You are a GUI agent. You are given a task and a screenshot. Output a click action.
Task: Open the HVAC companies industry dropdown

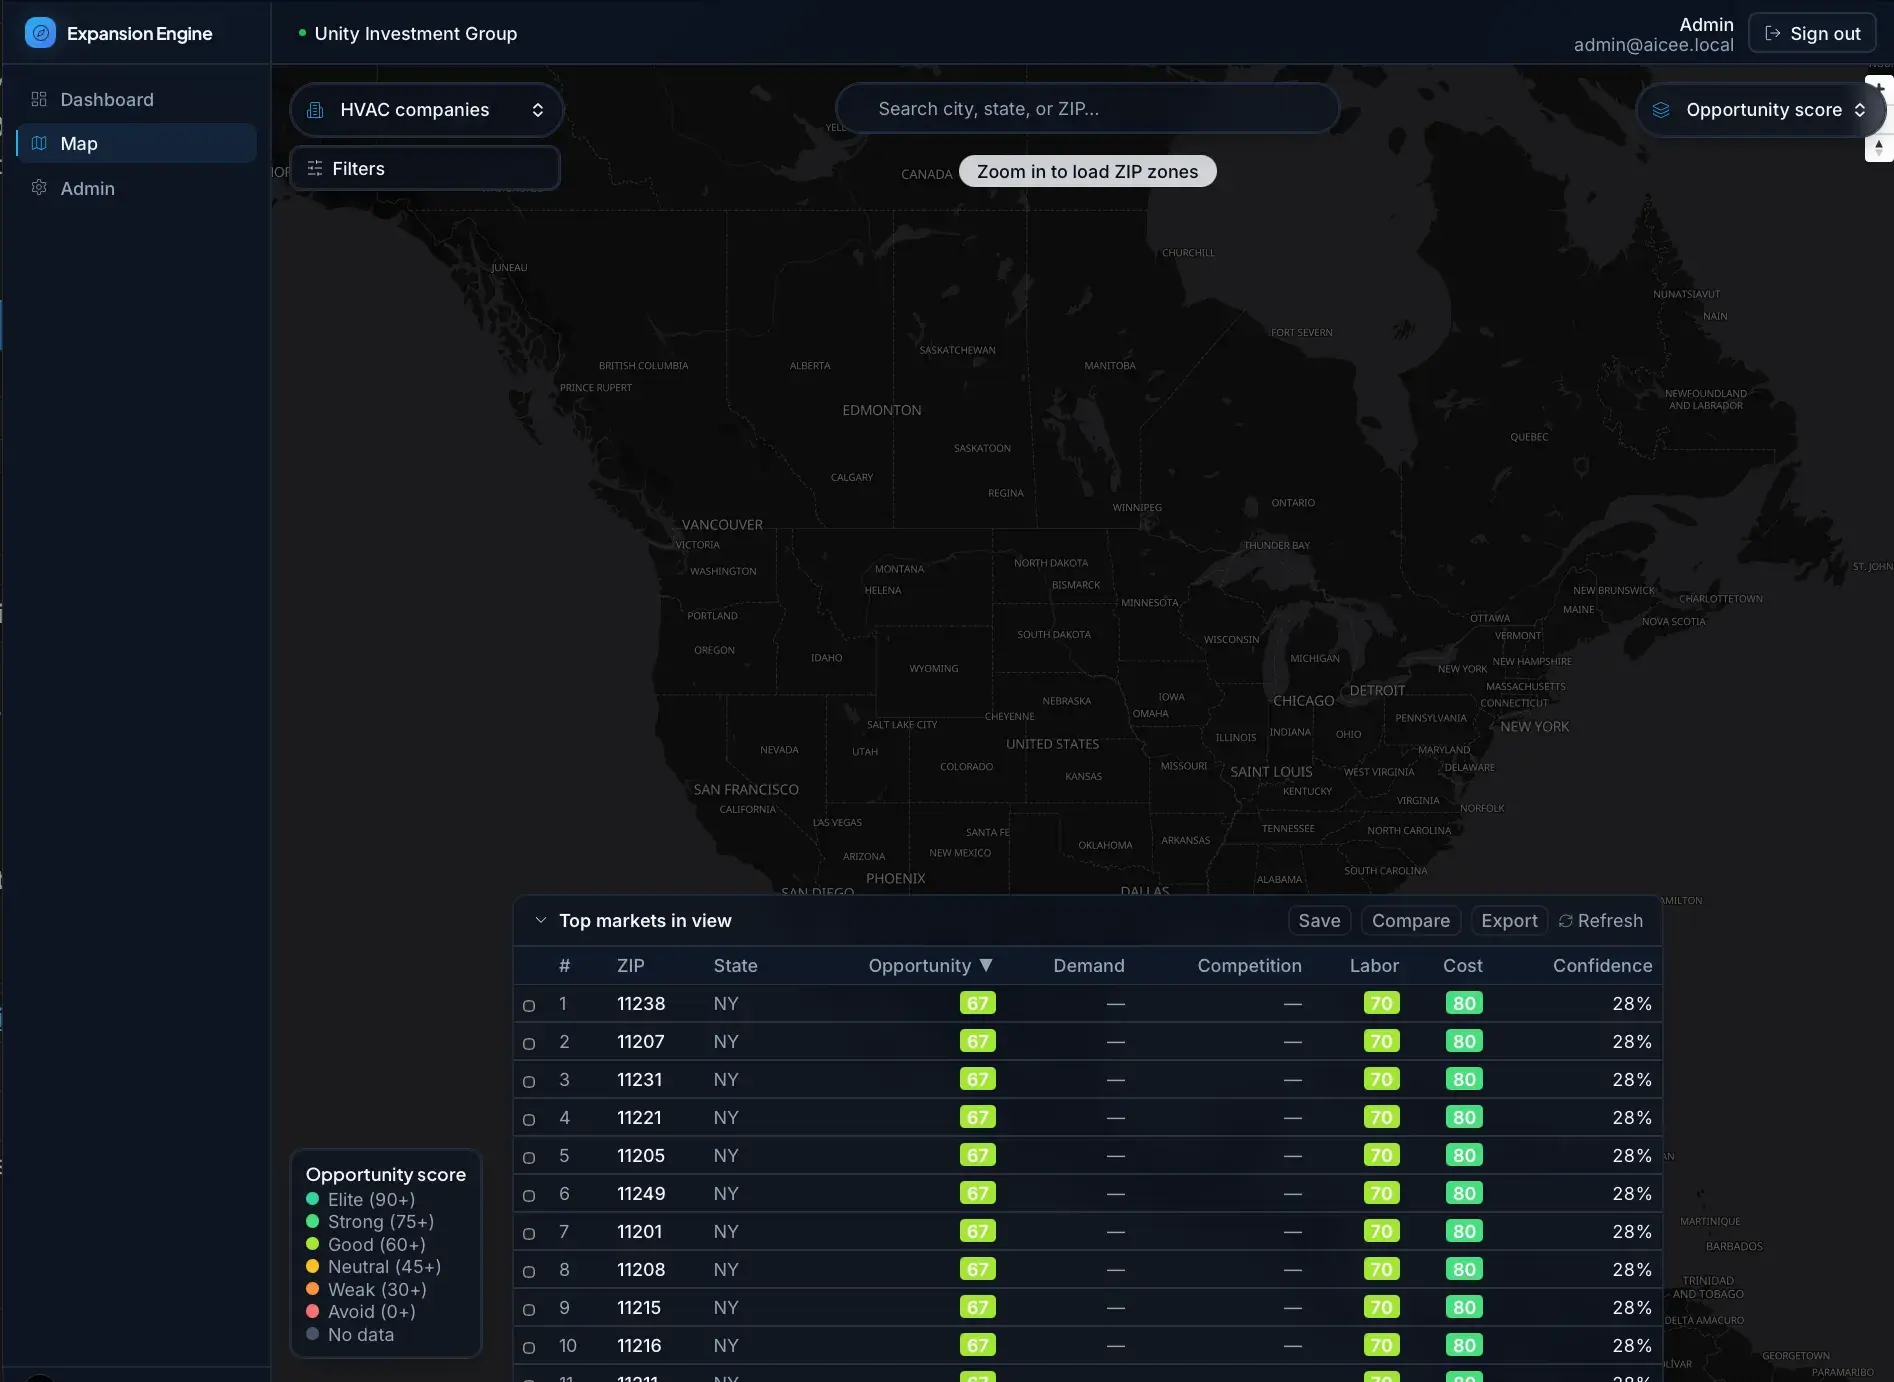(x=426, y=110)
